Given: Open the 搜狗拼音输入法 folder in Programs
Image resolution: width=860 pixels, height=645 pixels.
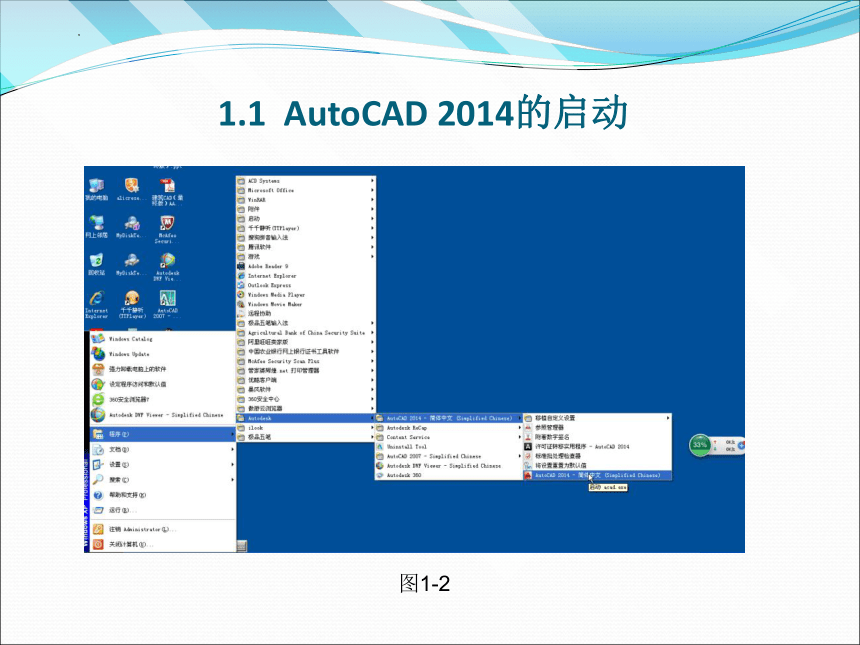Looking at the screenshot, I should tap(306, 238).
